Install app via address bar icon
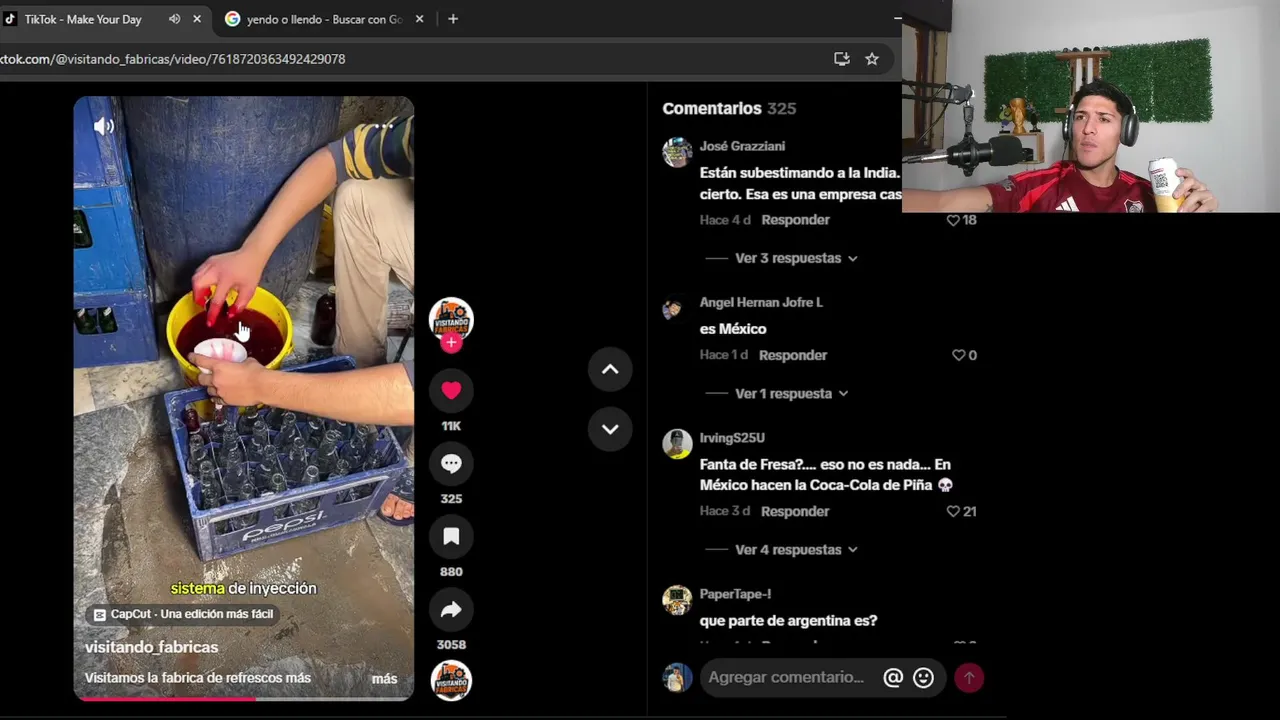Screen dimensions: 1280x720 click(x=842, y=59)
